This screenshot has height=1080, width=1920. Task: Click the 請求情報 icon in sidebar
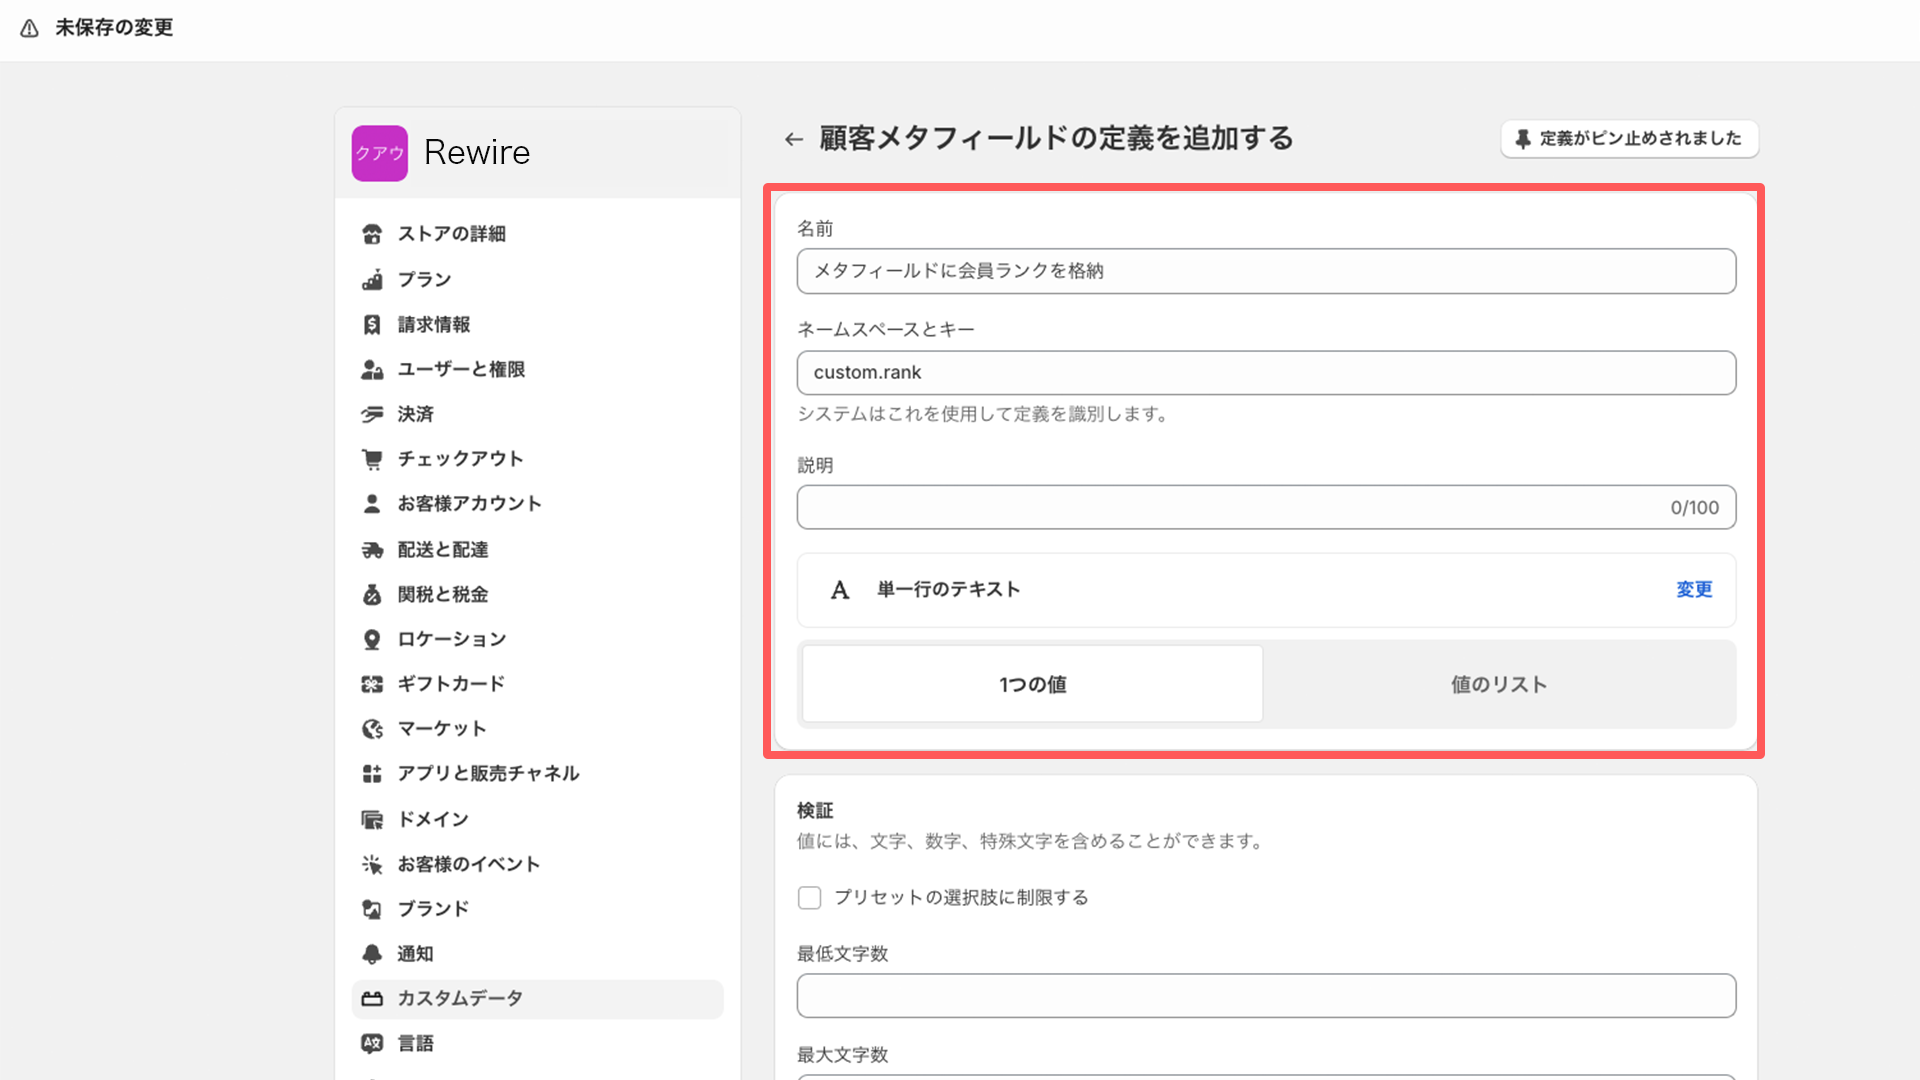point(373,323)
